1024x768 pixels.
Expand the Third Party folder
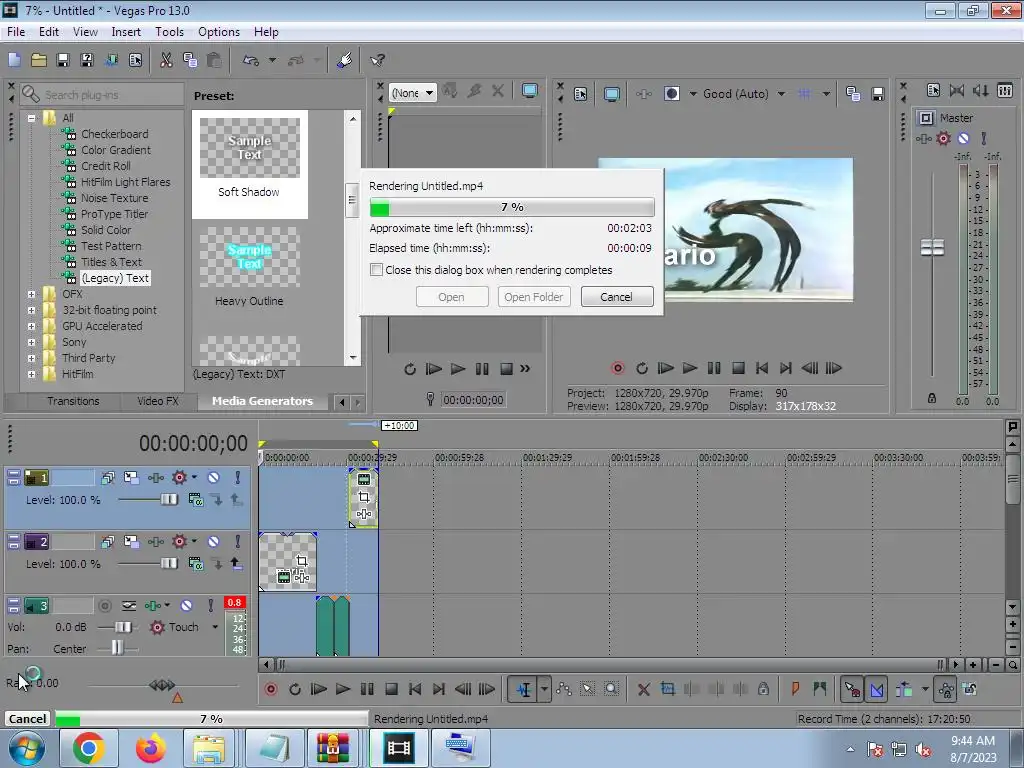[31, 359]
